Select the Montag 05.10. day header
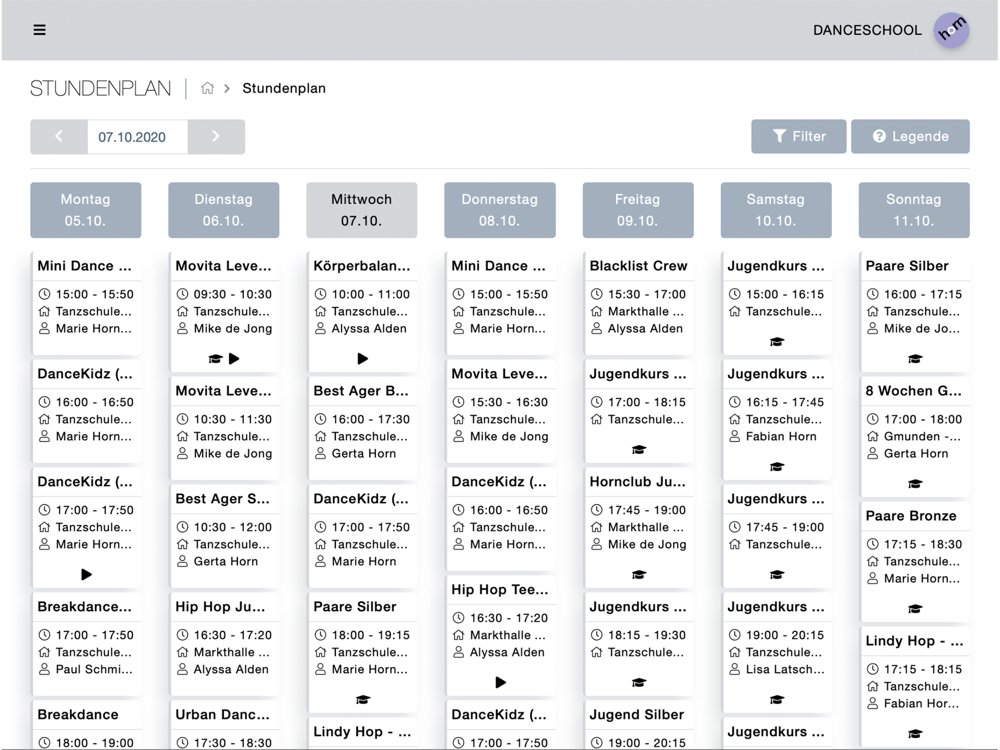This screenshot has width=1000, height=750. [85, 210]
